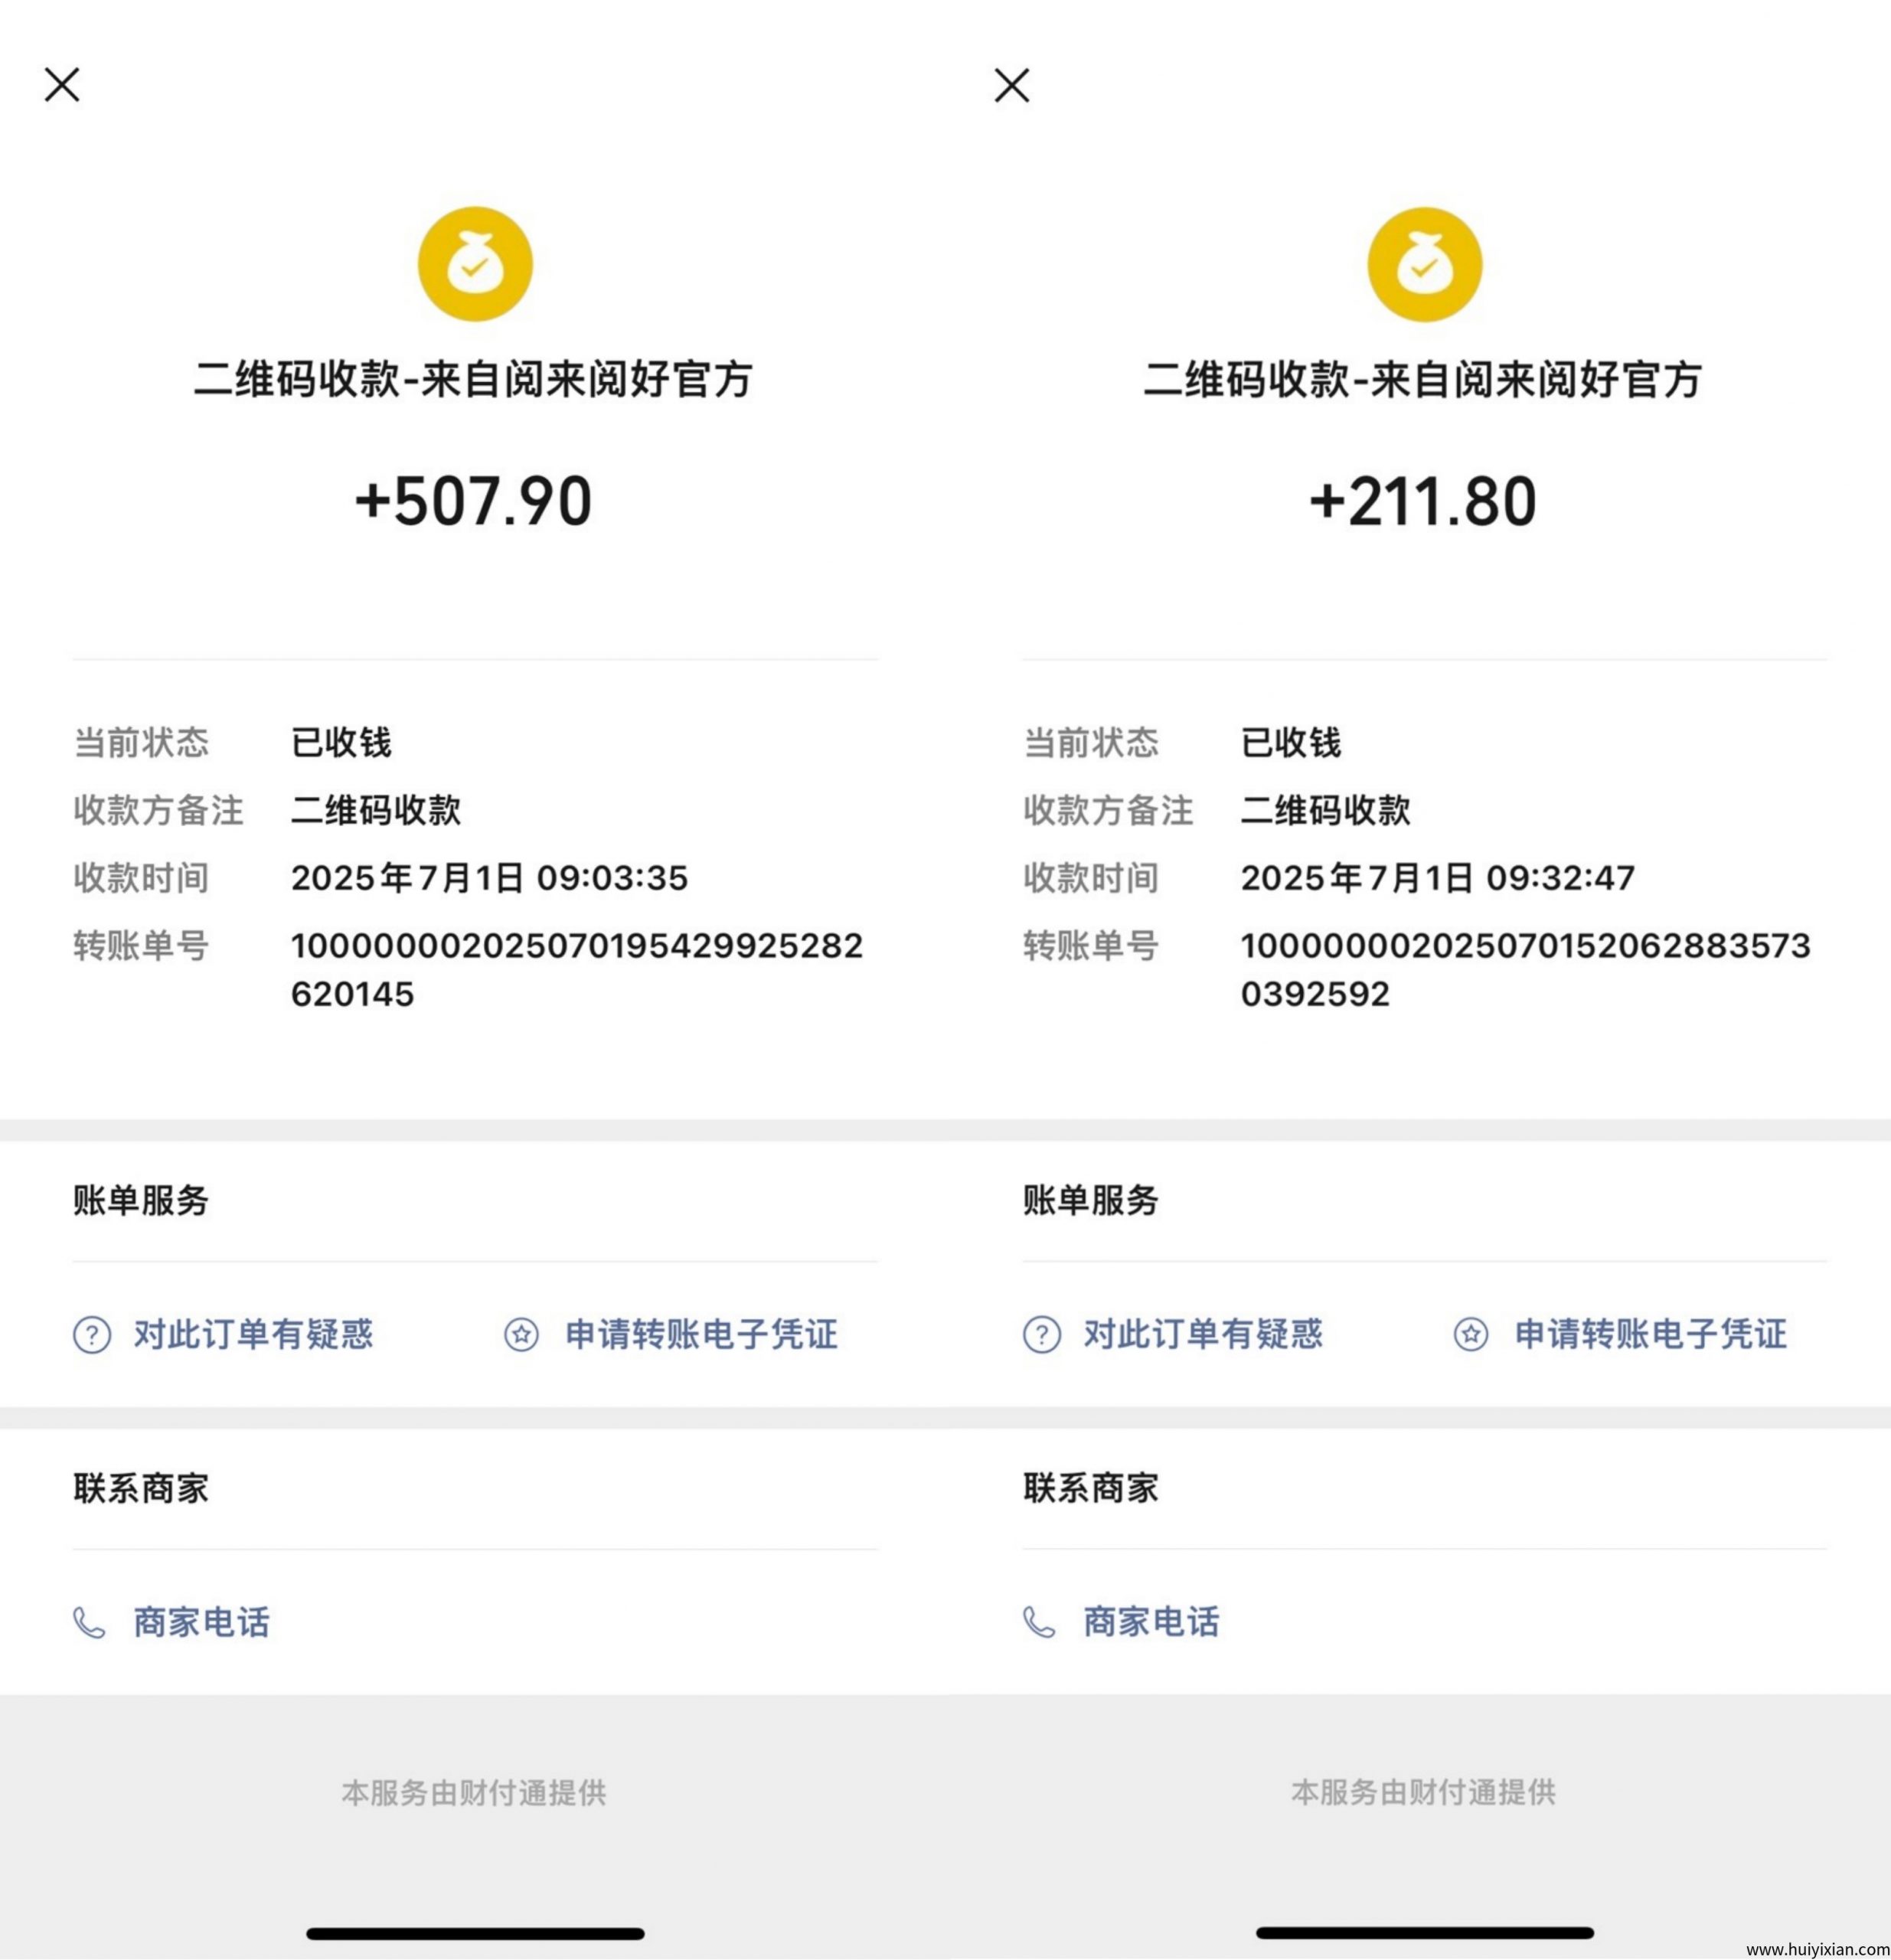Select 申请转账电子凭证 for the +211.80 payment
The image size is (1891, 1960).
tap(1650, 1334)
